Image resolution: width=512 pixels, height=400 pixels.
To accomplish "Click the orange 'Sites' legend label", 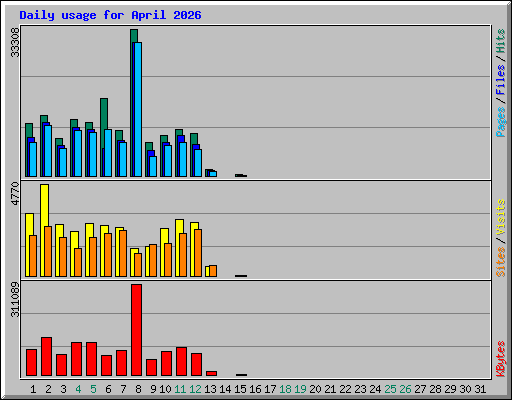I will pyautogui.click(x=500, y=262).
